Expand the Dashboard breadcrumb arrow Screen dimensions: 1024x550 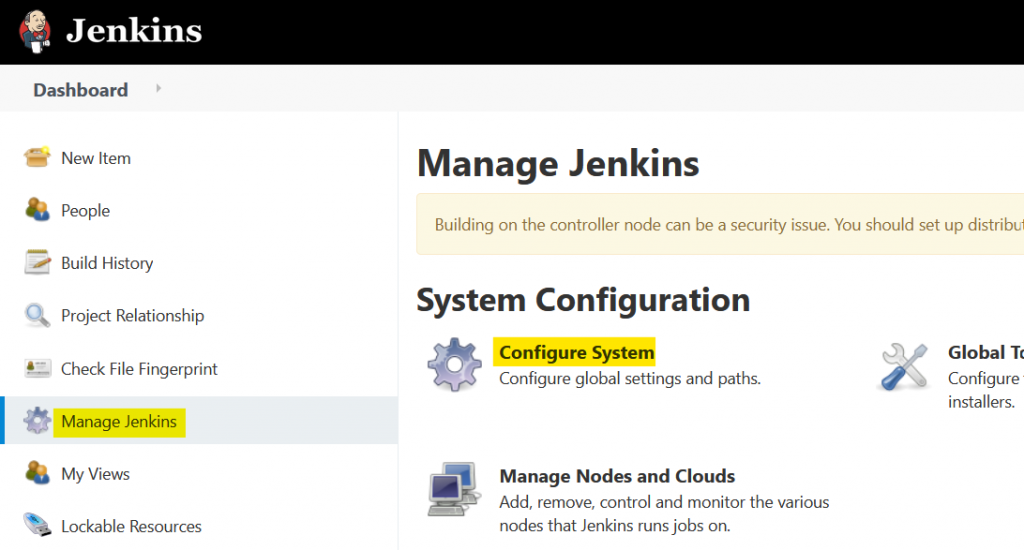point(158,88)
